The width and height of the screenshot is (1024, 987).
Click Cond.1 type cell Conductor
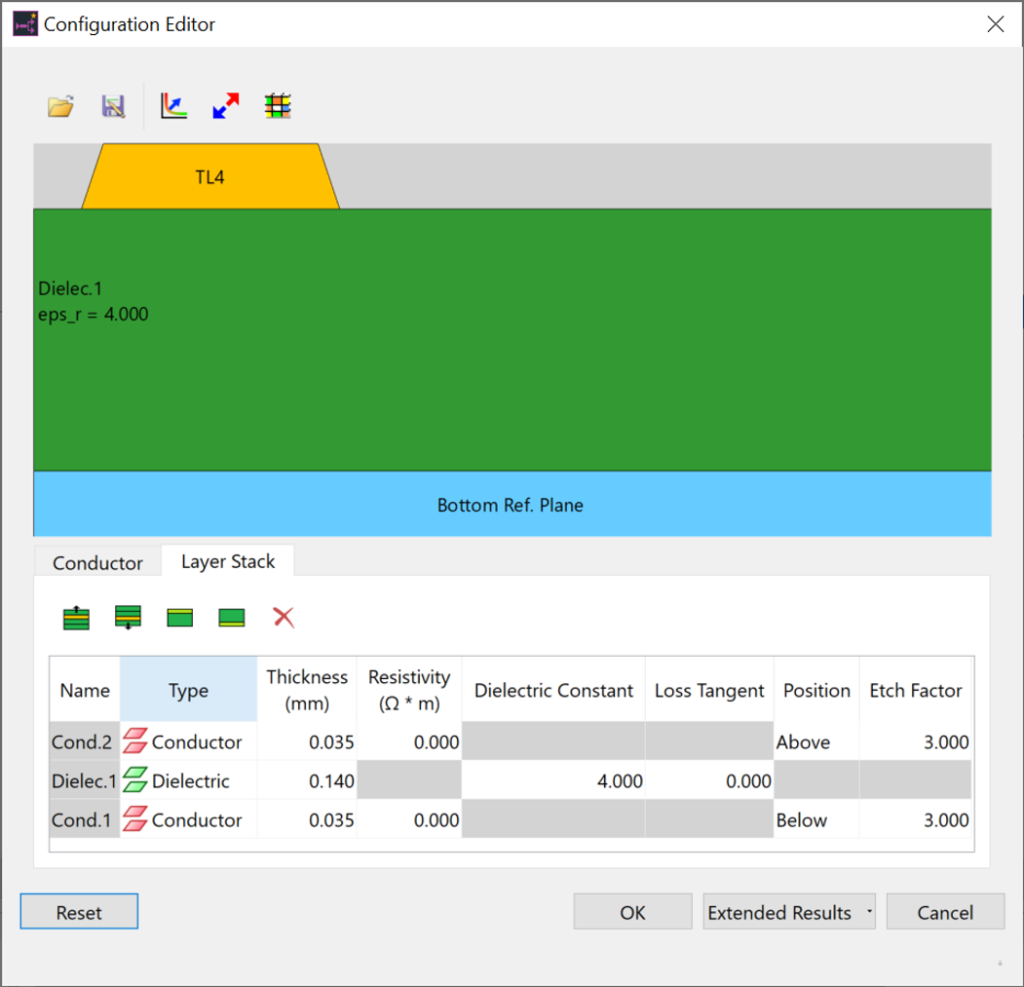[189, 819]
